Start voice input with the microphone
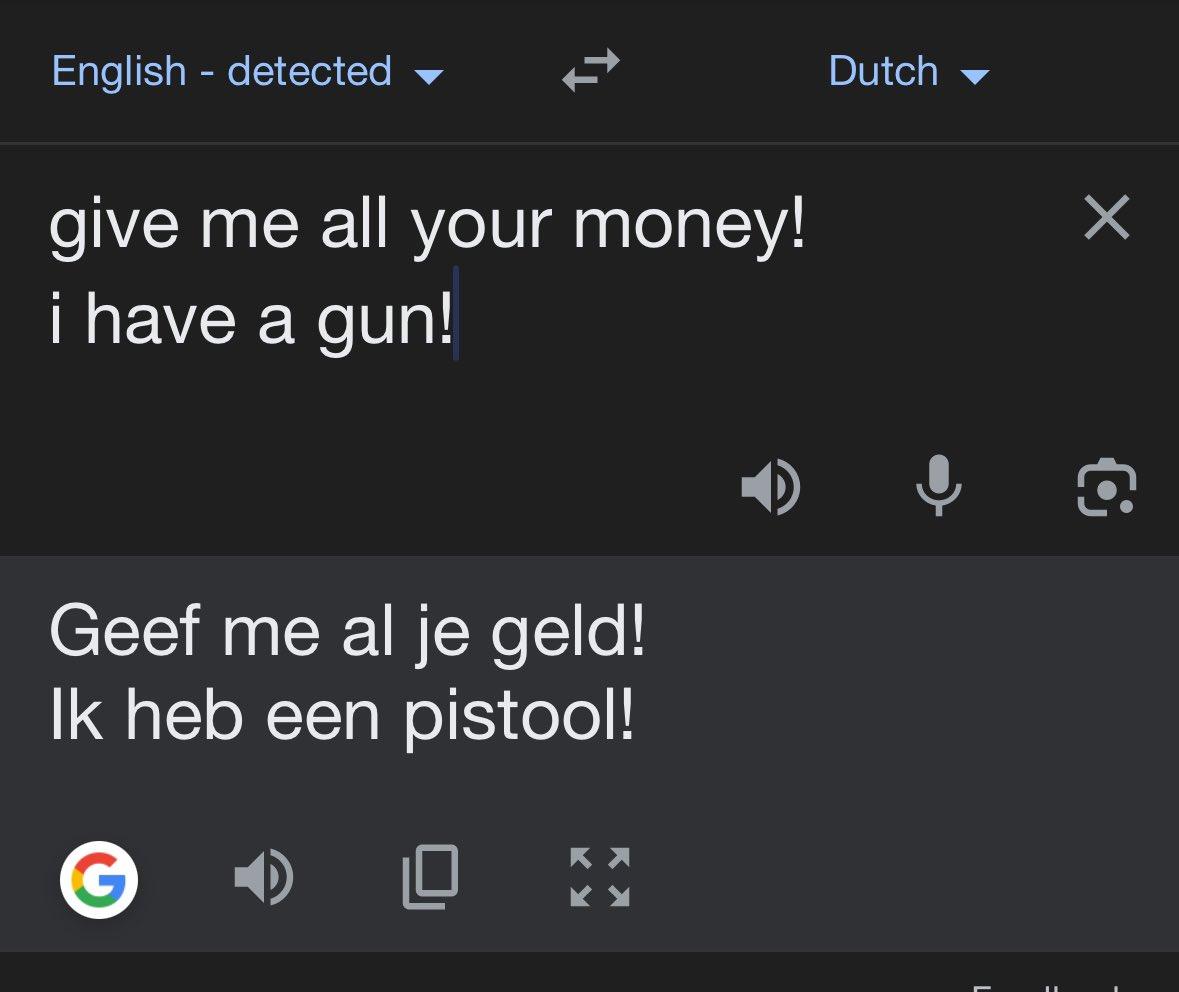The height and width of the screenshot is (992, 1179). [x=938, y=487]
